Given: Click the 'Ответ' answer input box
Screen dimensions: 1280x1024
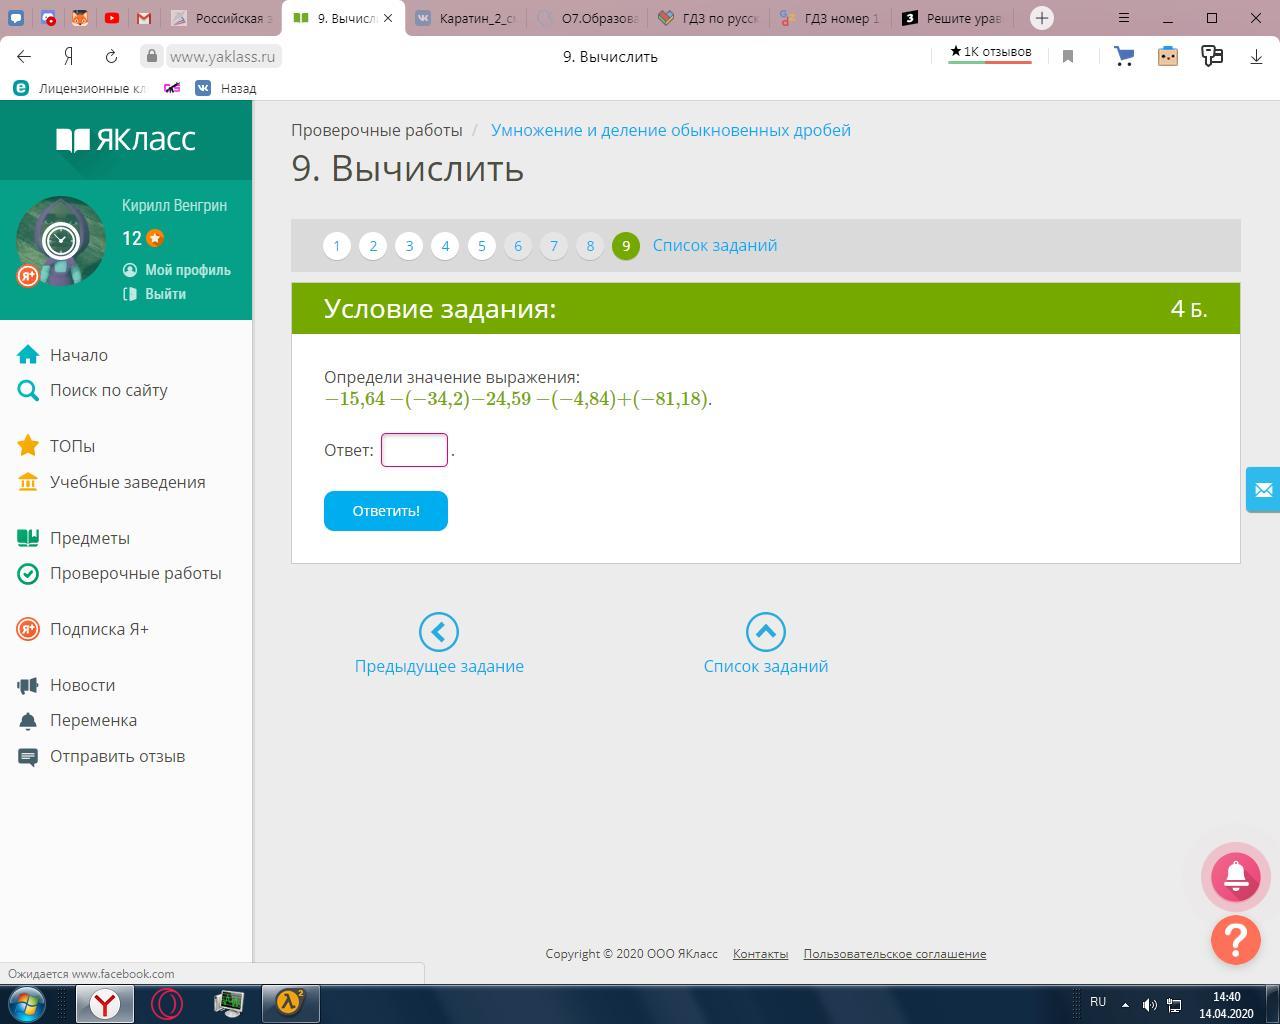Looking at the screenshot, I should tap(414, 450).
